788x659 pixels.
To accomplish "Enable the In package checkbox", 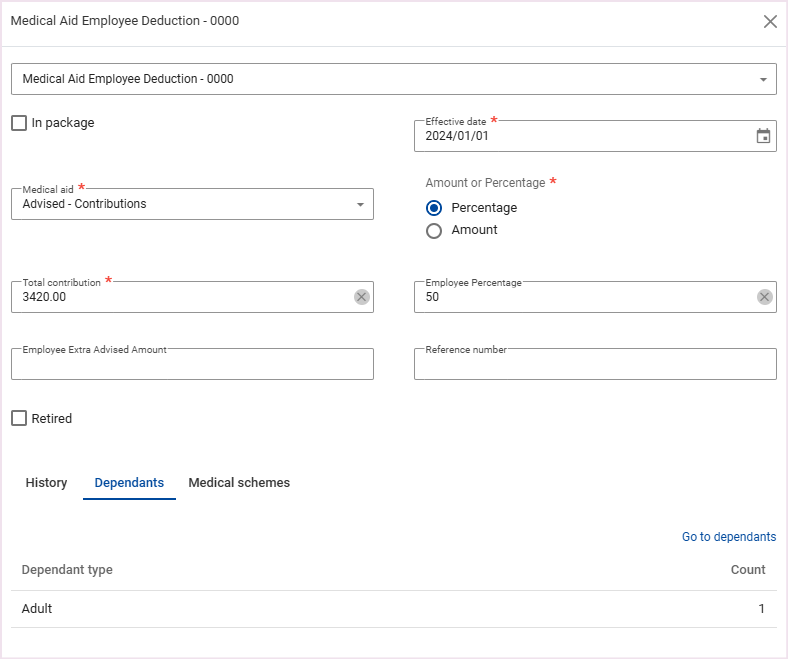I will (19, 123).
